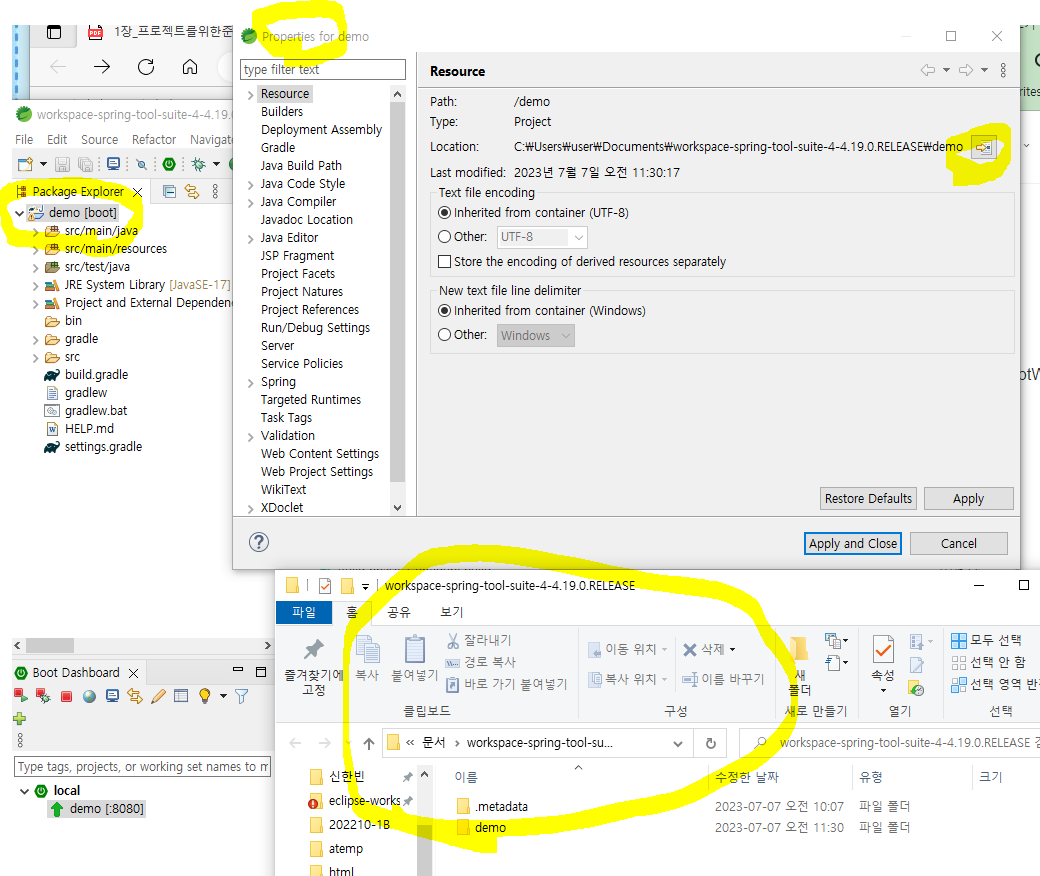1040x876 pixels.
Task: Click the Open Console icon in Boot Dashboard
Action: [112, 696]
